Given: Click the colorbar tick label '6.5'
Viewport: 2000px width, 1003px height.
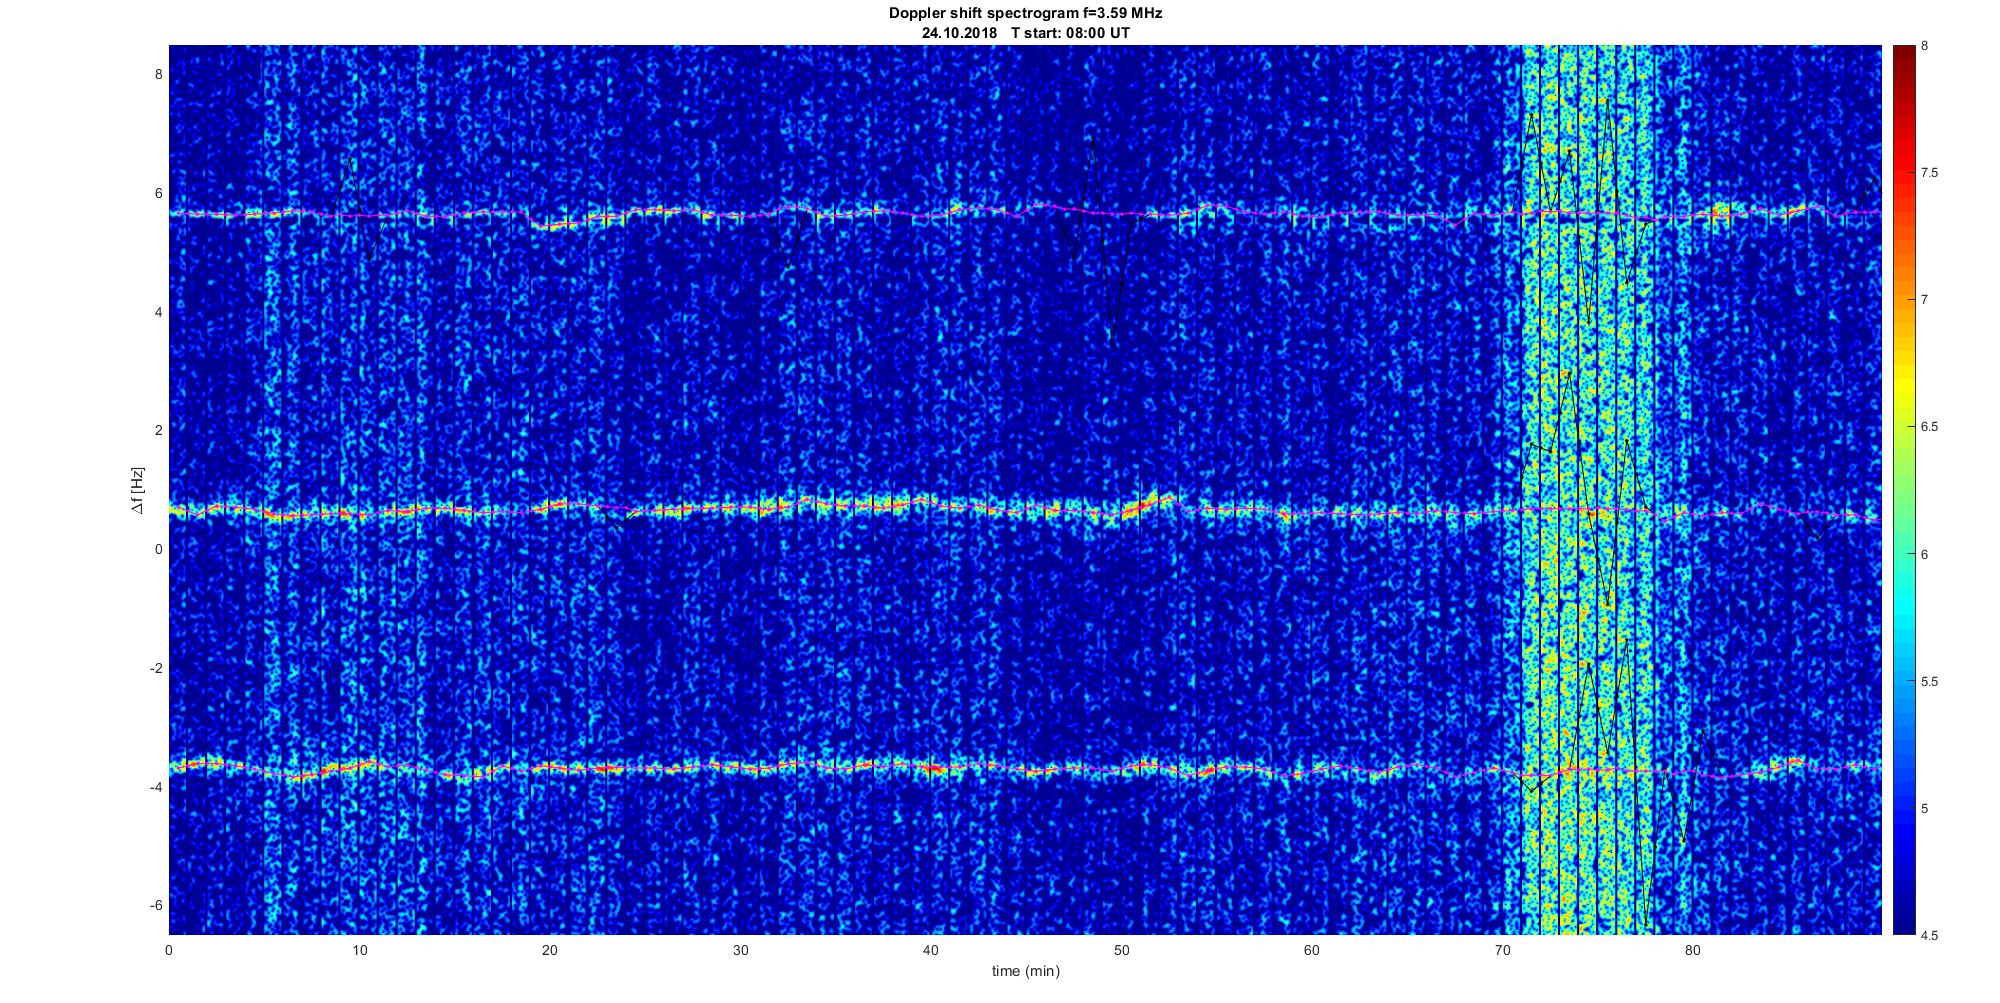Looking at the screenshot, I should [x=1929, y=427].
